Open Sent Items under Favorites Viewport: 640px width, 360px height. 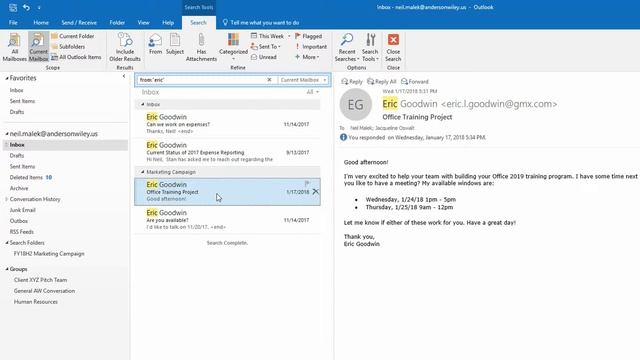click(22, 101)
